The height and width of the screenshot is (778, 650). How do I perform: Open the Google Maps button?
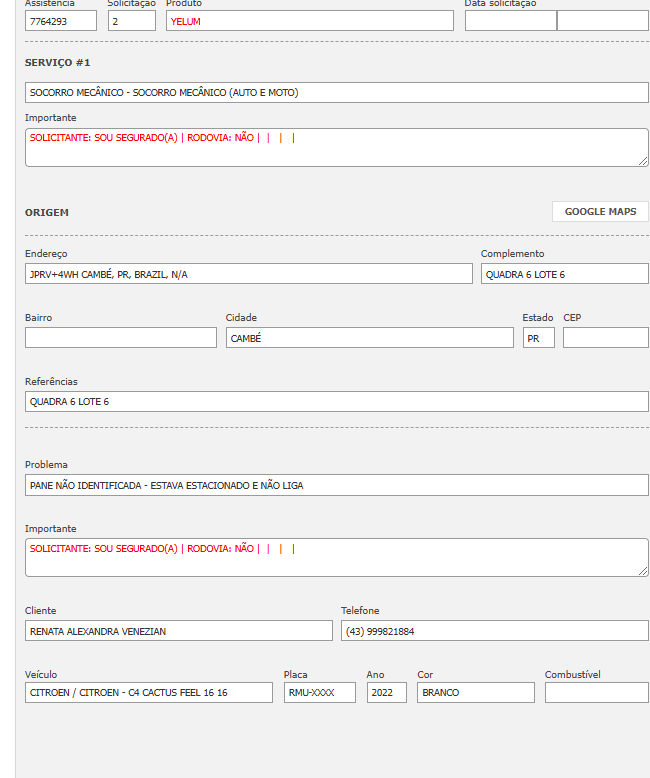click(x=600, y=211)
